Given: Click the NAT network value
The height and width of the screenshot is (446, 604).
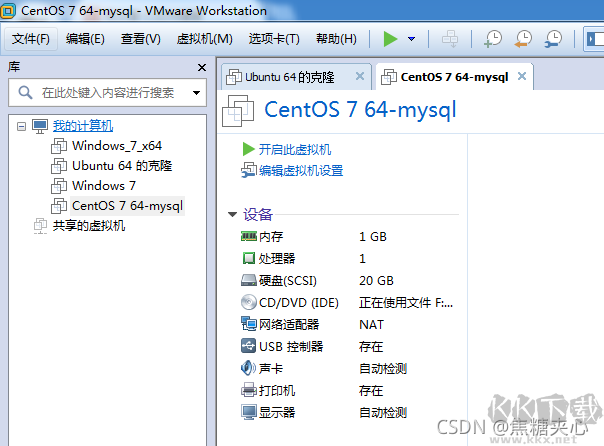Looking at the screenshot, I should [371, 325].
